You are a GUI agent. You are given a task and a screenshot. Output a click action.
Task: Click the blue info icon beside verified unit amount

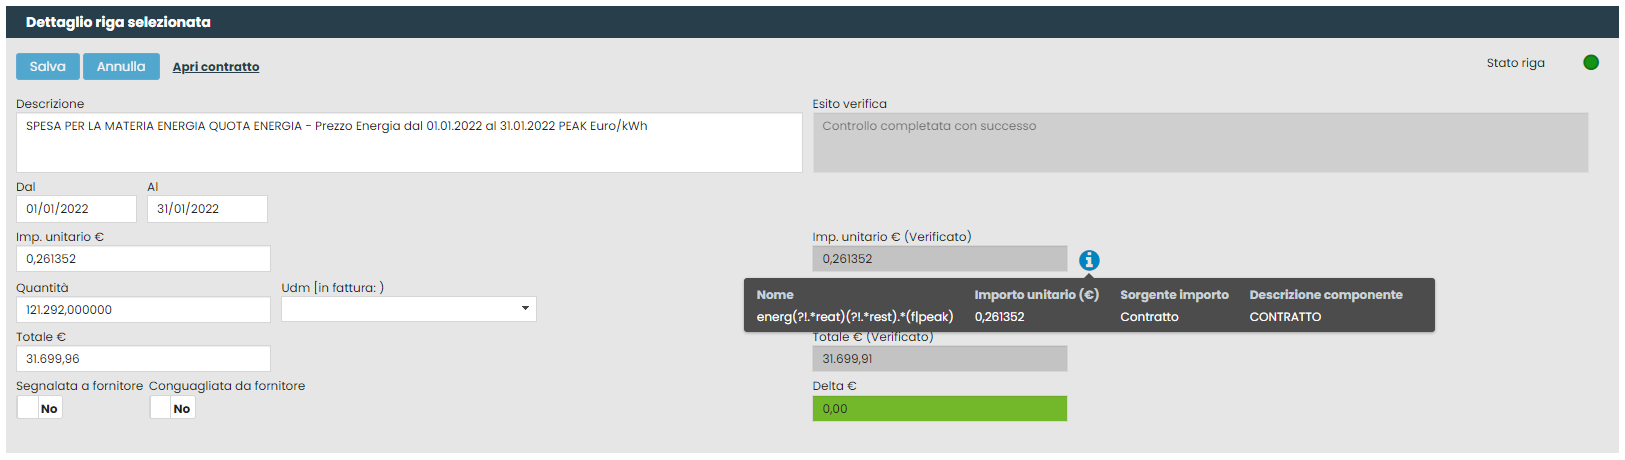(x=1089, y=260)
